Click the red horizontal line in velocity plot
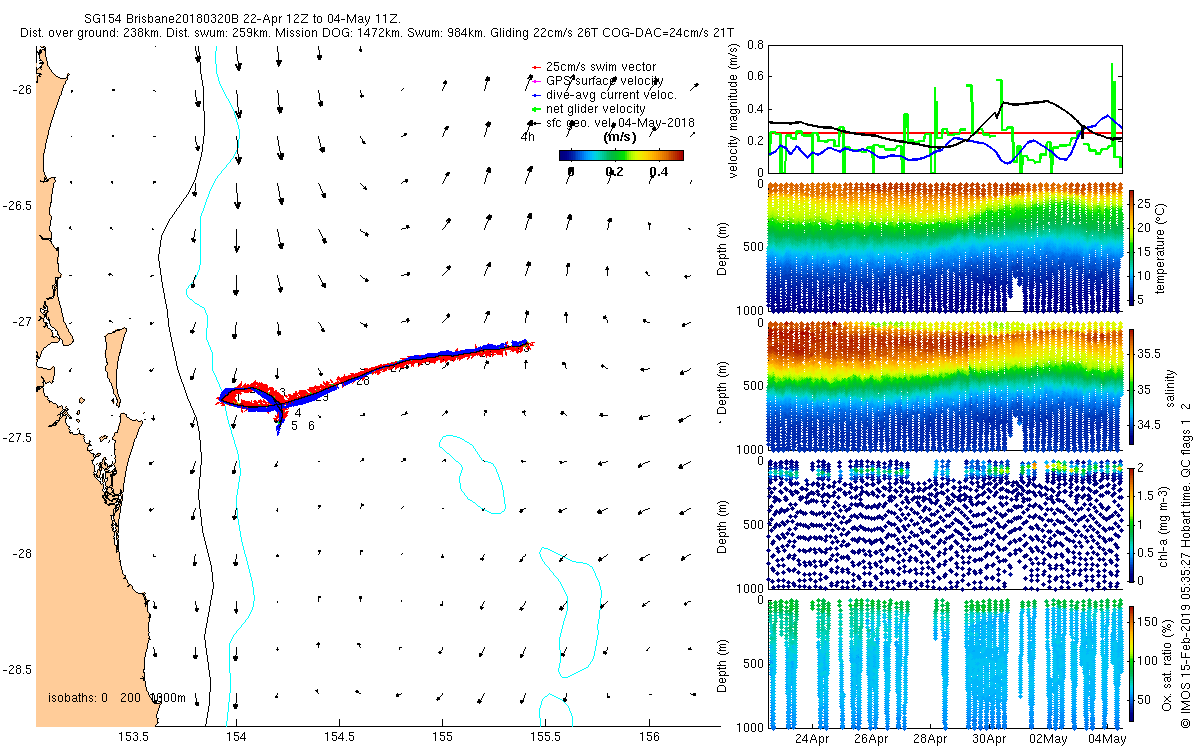 [x=945, y=132]
